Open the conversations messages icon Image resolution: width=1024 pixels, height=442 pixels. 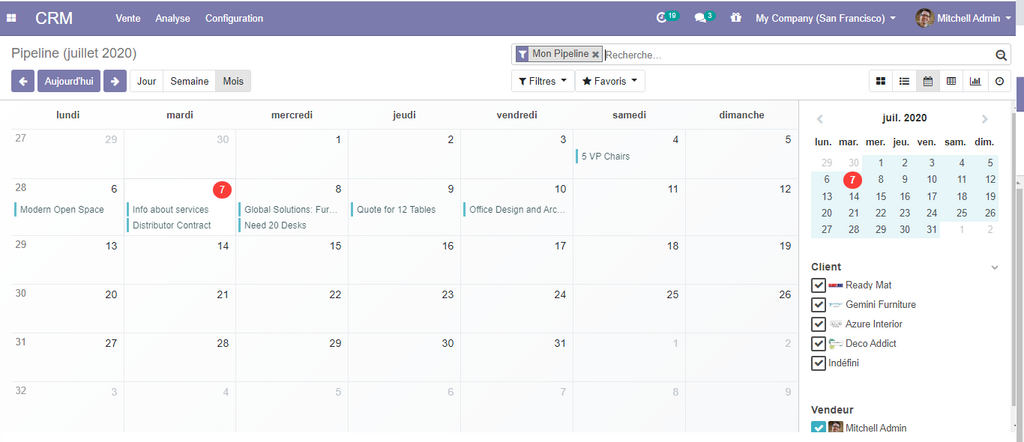point(702,18)
